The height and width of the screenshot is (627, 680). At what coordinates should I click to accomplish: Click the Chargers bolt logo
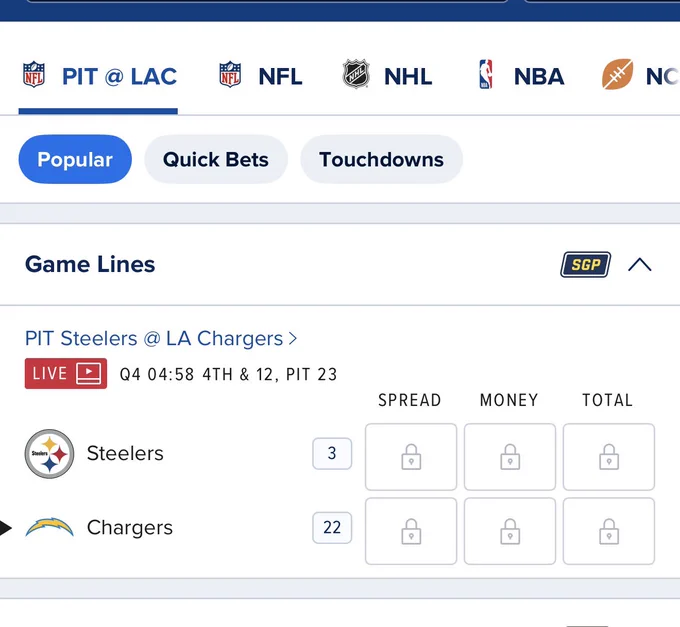point(49,528)
